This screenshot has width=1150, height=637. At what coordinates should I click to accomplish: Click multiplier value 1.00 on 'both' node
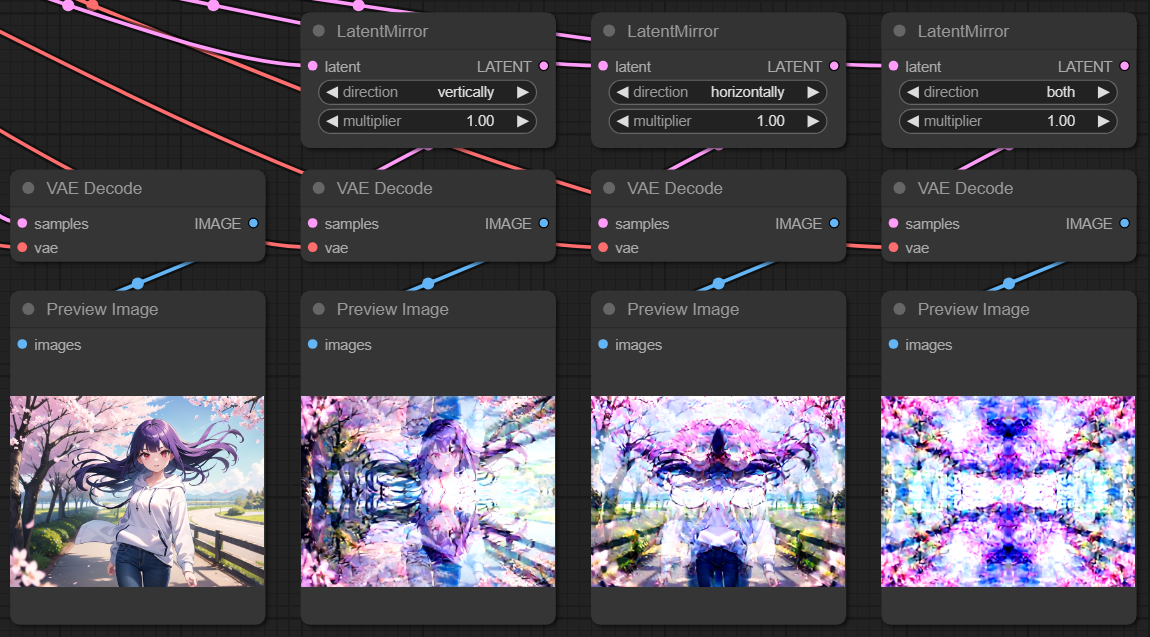1061,121
